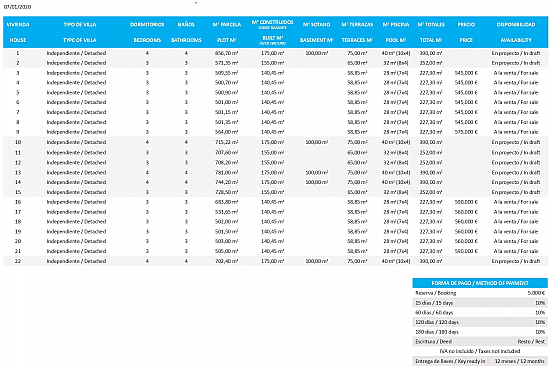Click the 60 días / 60 days row
This screenshot has height=367, width=550.
pos(480,312)
